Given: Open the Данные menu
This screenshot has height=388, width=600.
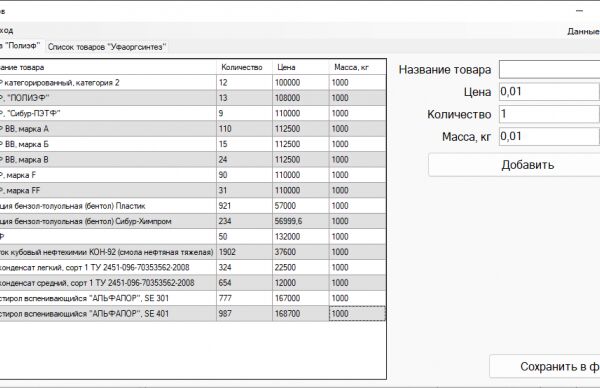Looking at the screenshot, I should pos(583,32).
